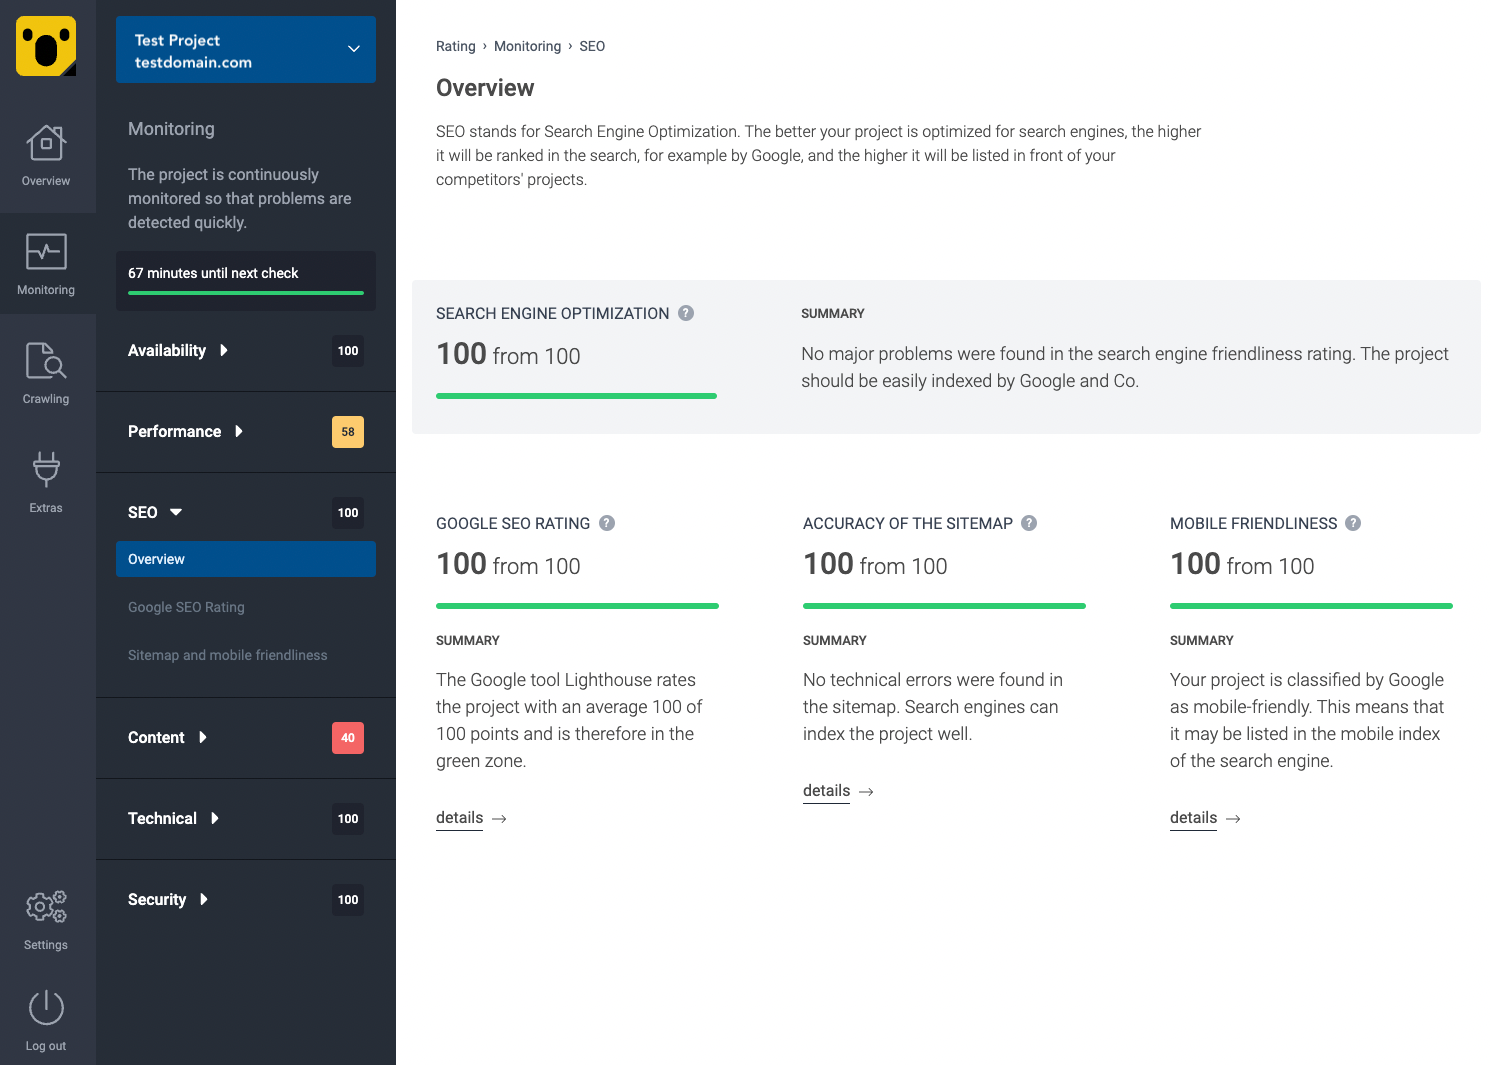Select the Crawling magnifier icon
This screenshot has height=1065, width=1491.
pyautogui.click(x=45, y=362)
